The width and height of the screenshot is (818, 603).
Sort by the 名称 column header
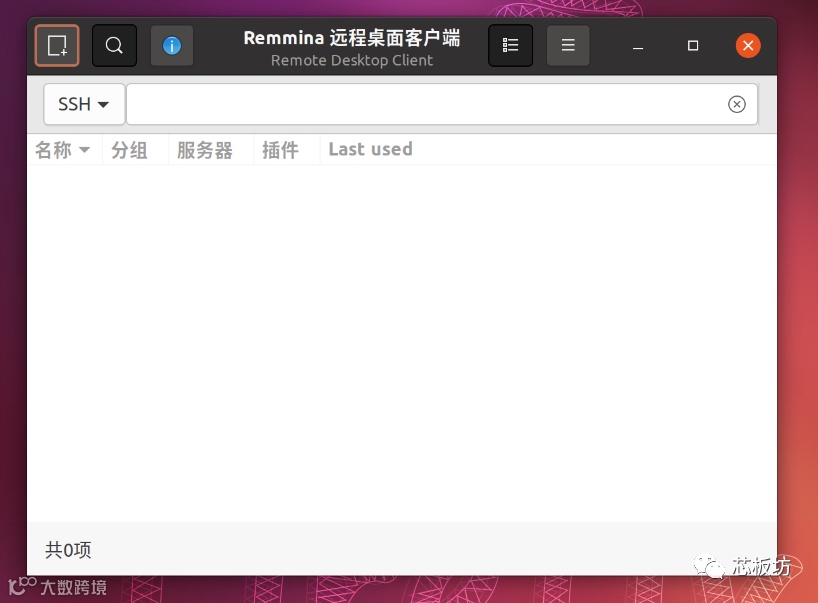pyautogui.click(x=64, y=150)
